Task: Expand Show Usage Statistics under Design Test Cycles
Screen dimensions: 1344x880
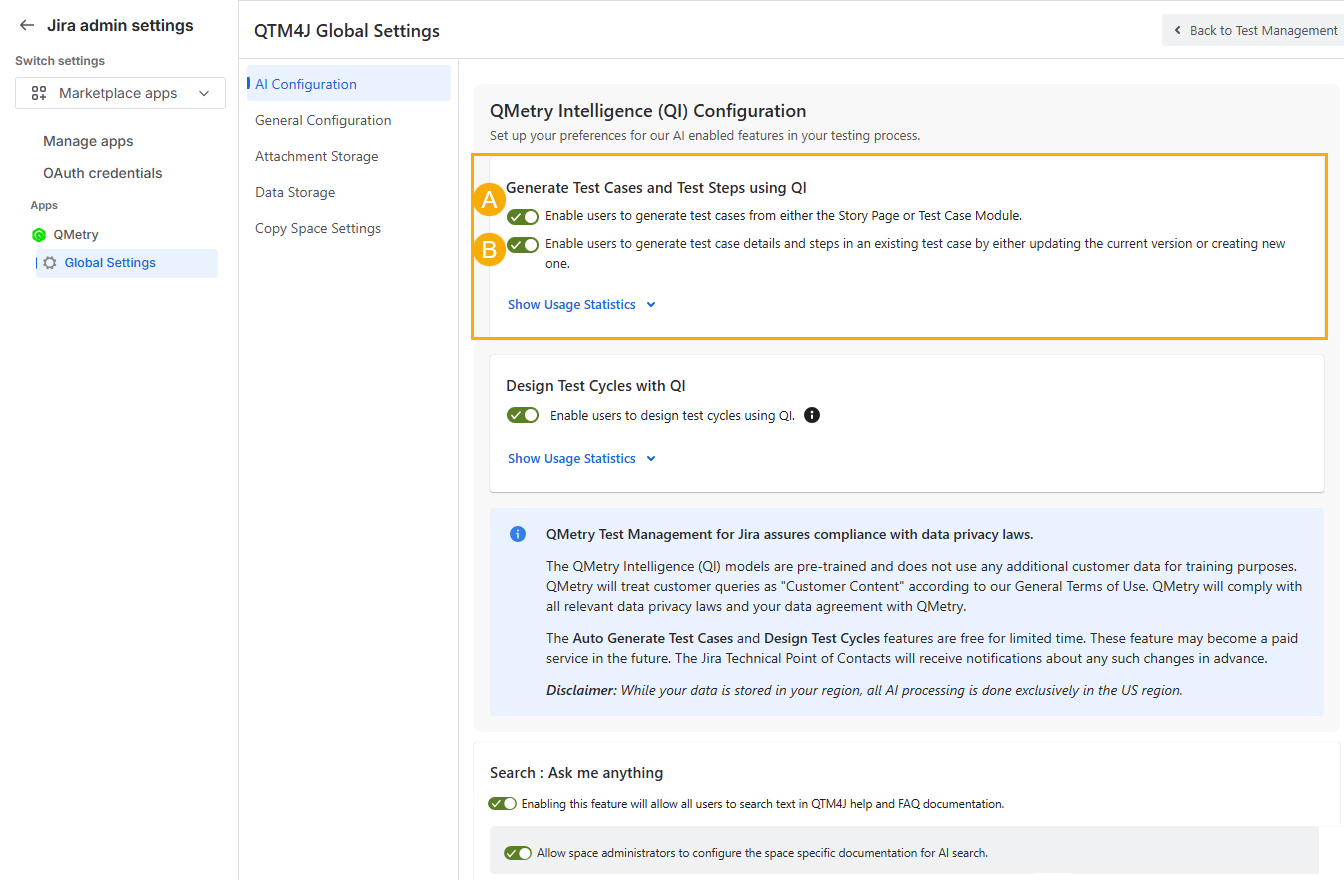Action: [x=581, y=459]
